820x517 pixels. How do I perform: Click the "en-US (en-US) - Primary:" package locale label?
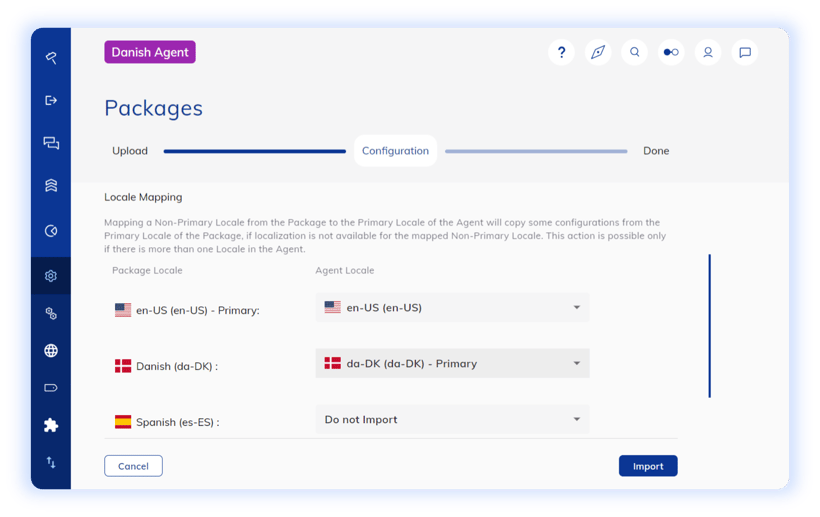tap(198, 310)
